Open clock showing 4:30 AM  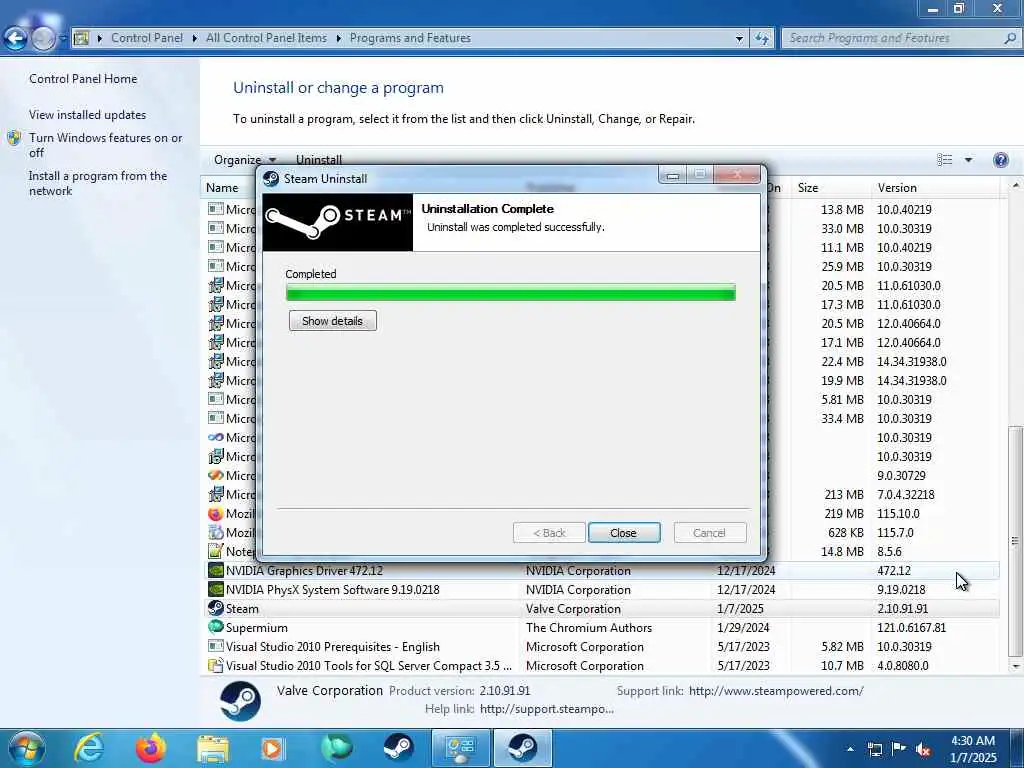[973, 749]
